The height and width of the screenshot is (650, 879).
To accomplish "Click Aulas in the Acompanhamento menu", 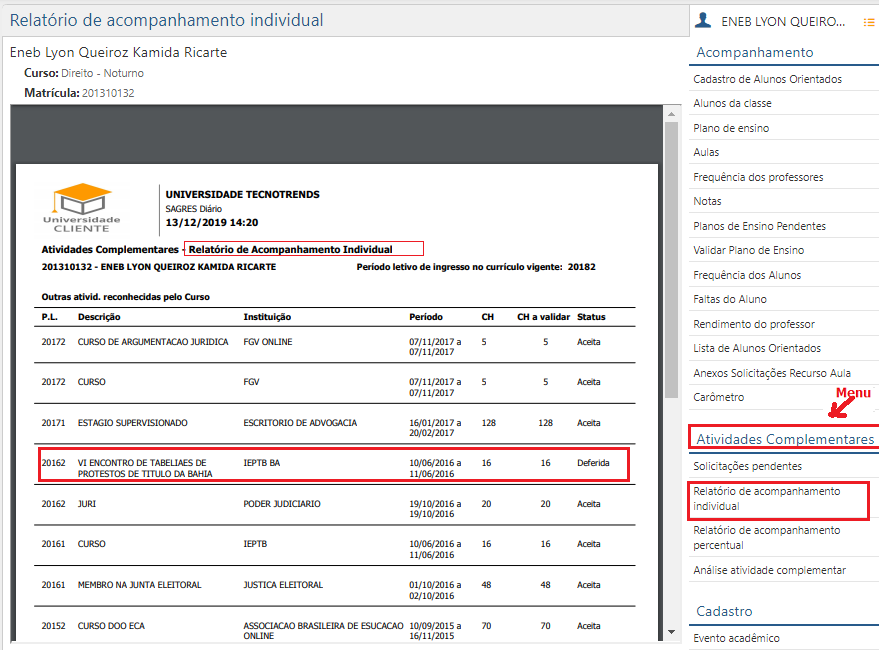I will click(705, 152).
